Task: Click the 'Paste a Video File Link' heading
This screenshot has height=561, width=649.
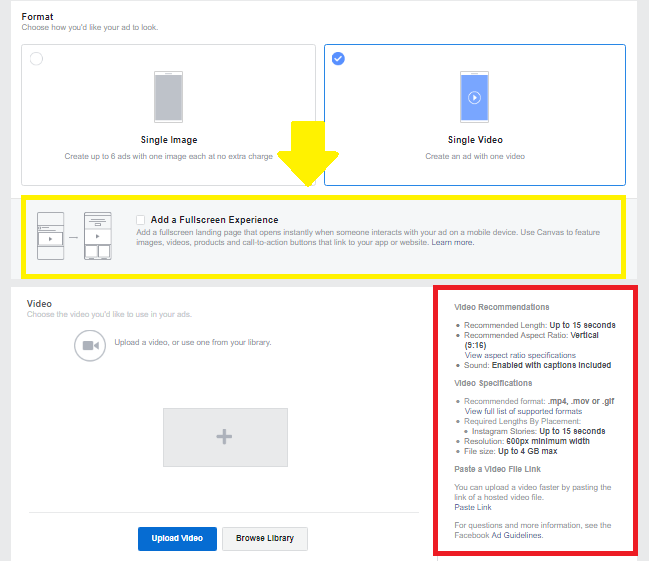Action: tap(498, 469)
